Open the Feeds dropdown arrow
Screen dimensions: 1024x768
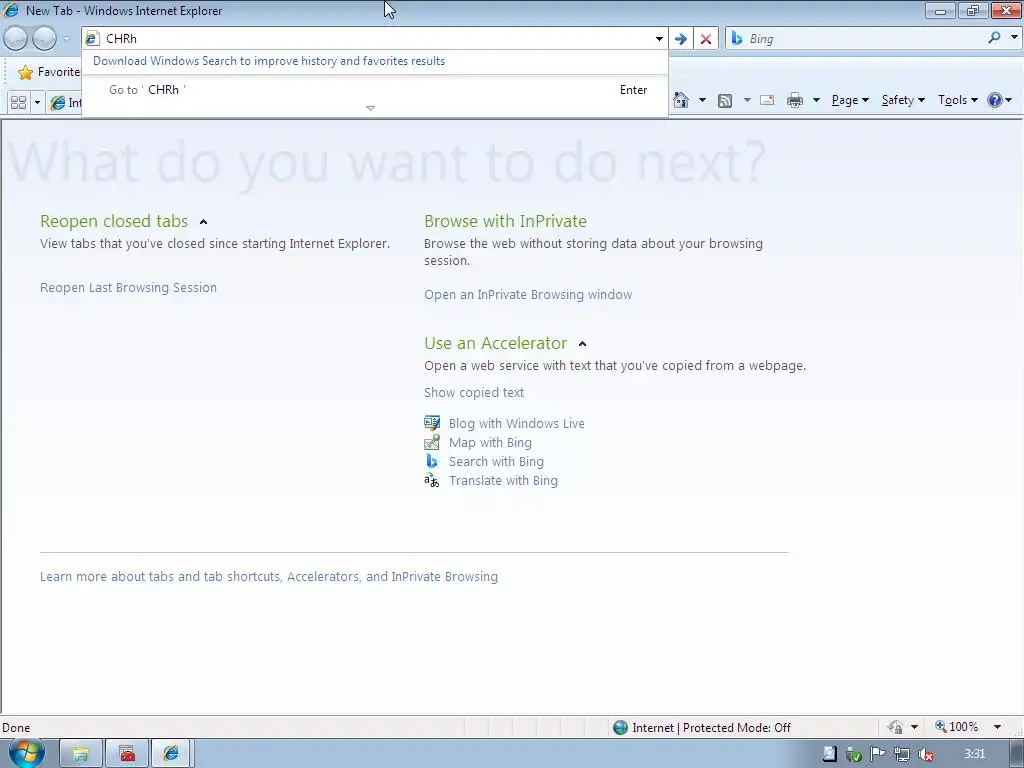point(747,100)
